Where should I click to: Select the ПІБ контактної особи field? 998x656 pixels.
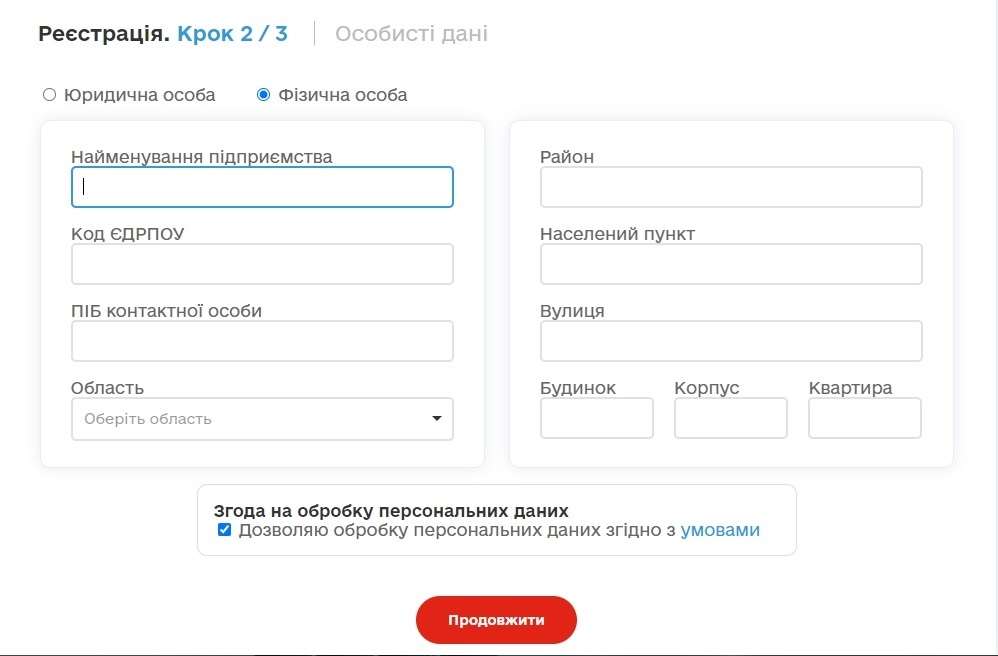pyautogui.click(x=262, y=341)
